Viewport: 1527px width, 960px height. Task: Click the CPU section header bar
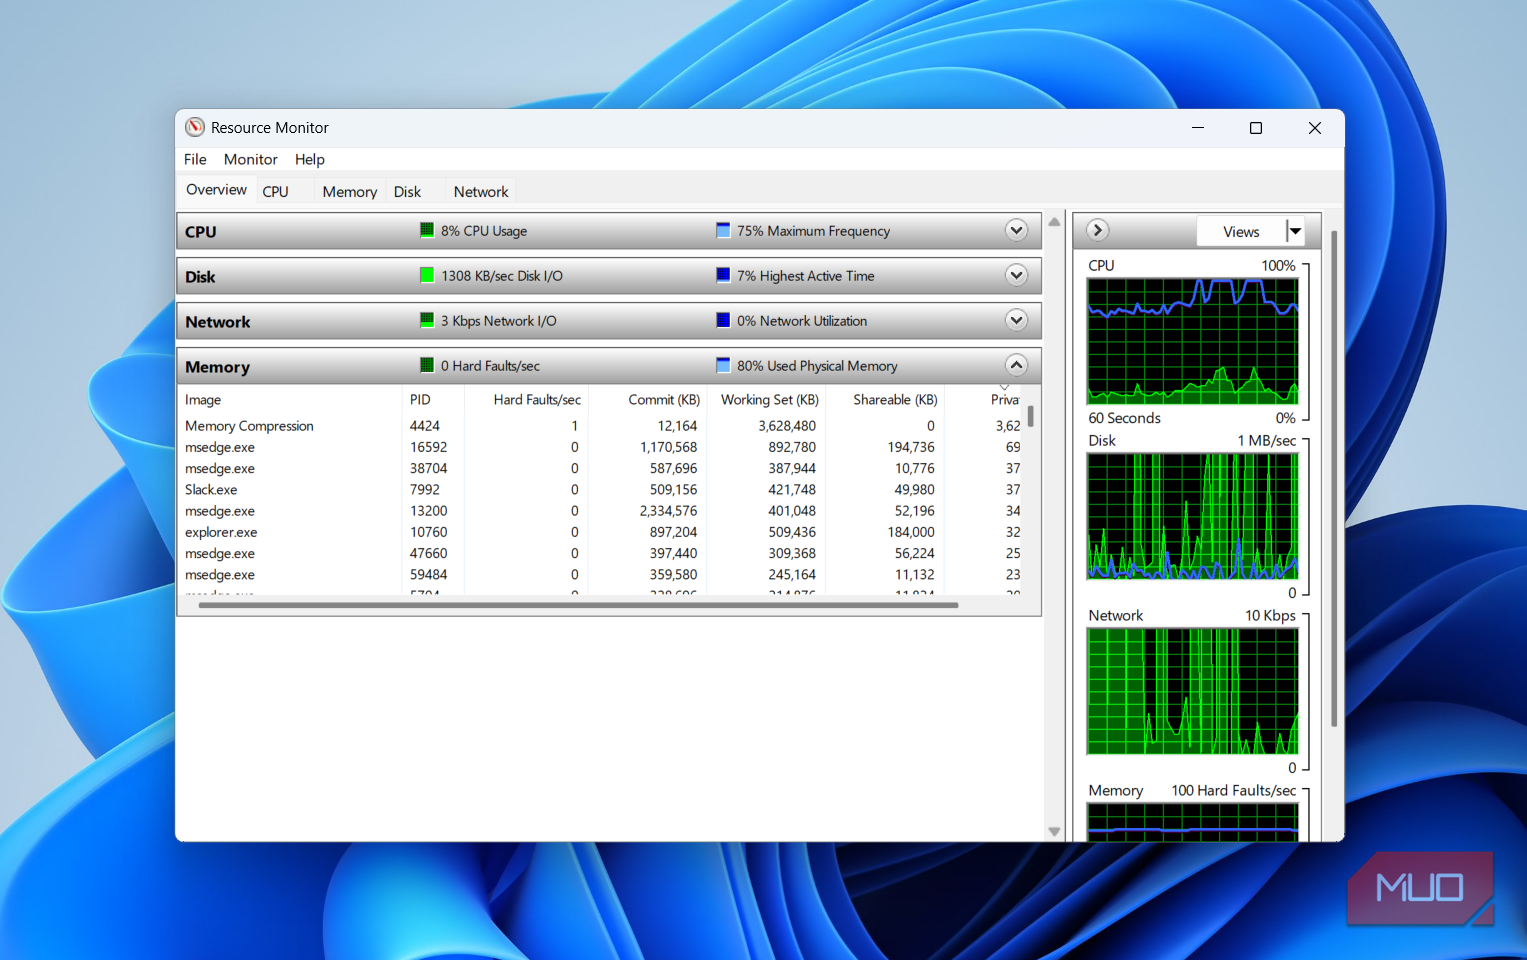click(x=609, y=231)
